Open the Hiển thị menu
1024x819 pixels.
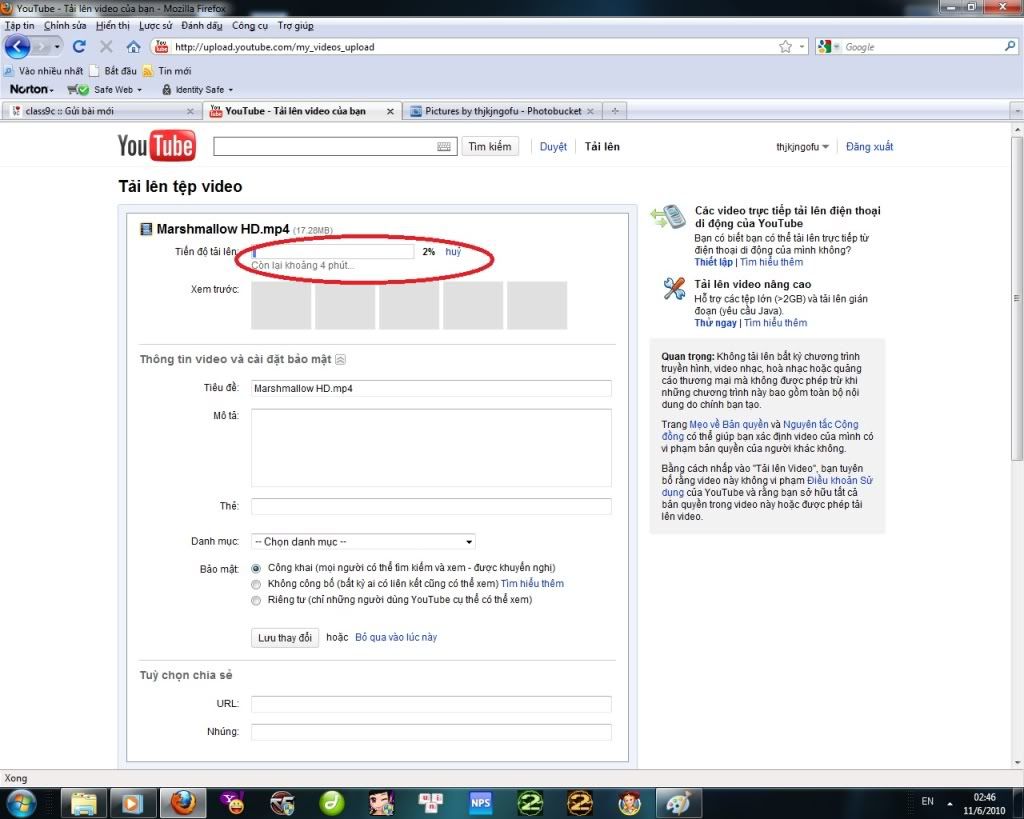(x=112, y=25)
